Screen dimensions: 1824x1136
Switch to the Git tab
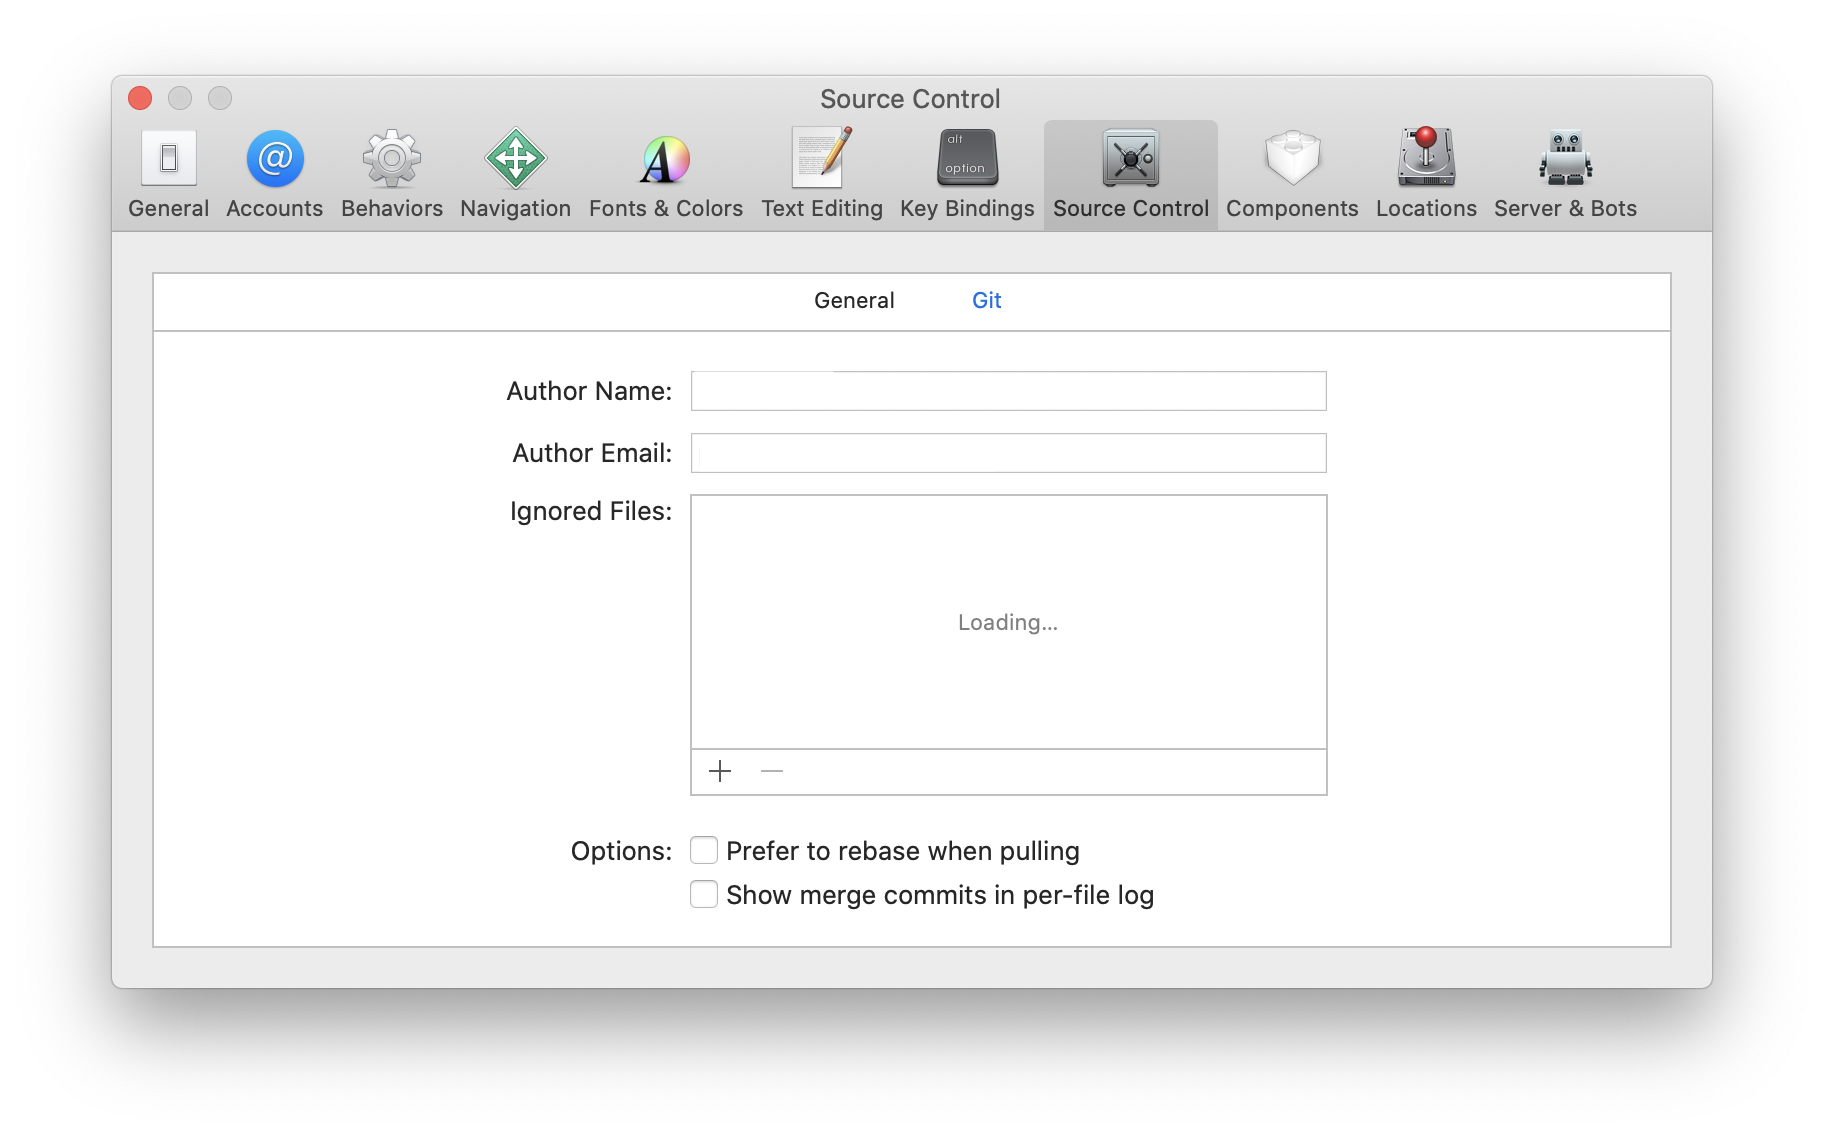(x=986, y=300)
